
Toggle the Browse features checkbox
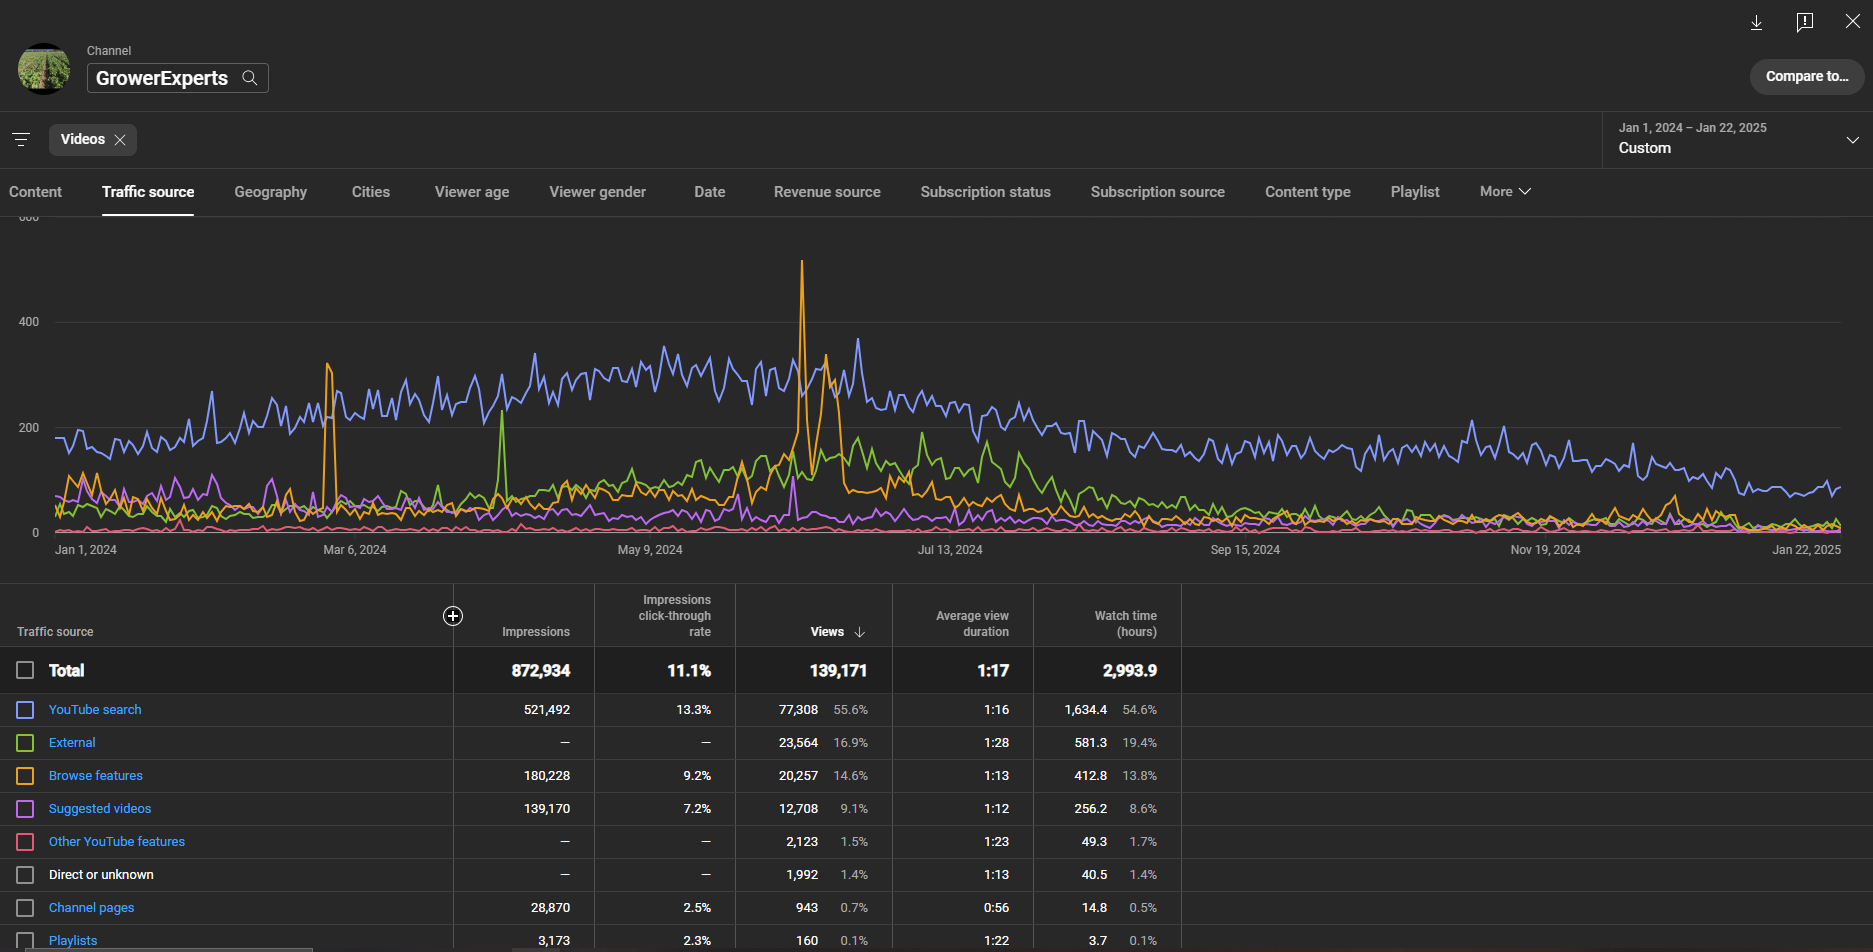tap(25, 776)
